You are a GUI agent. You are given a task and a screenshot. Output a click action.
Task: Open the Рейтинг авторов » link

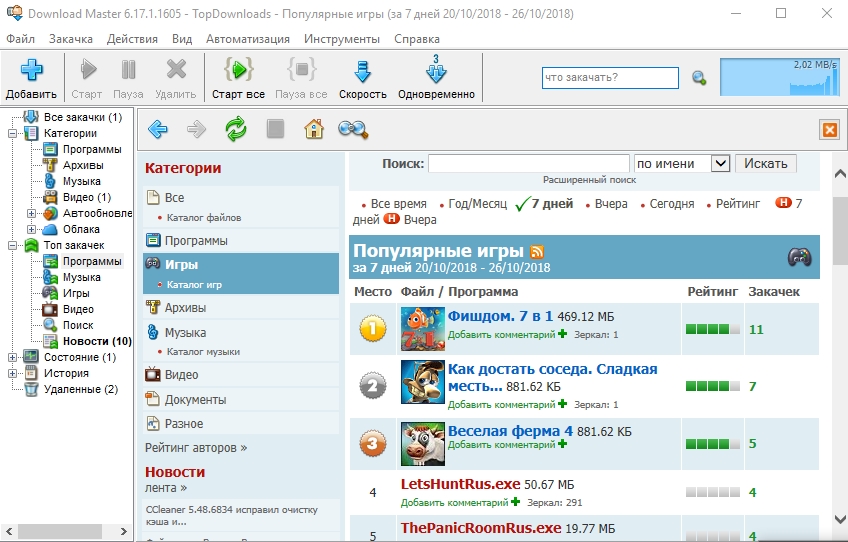[196, 448]
